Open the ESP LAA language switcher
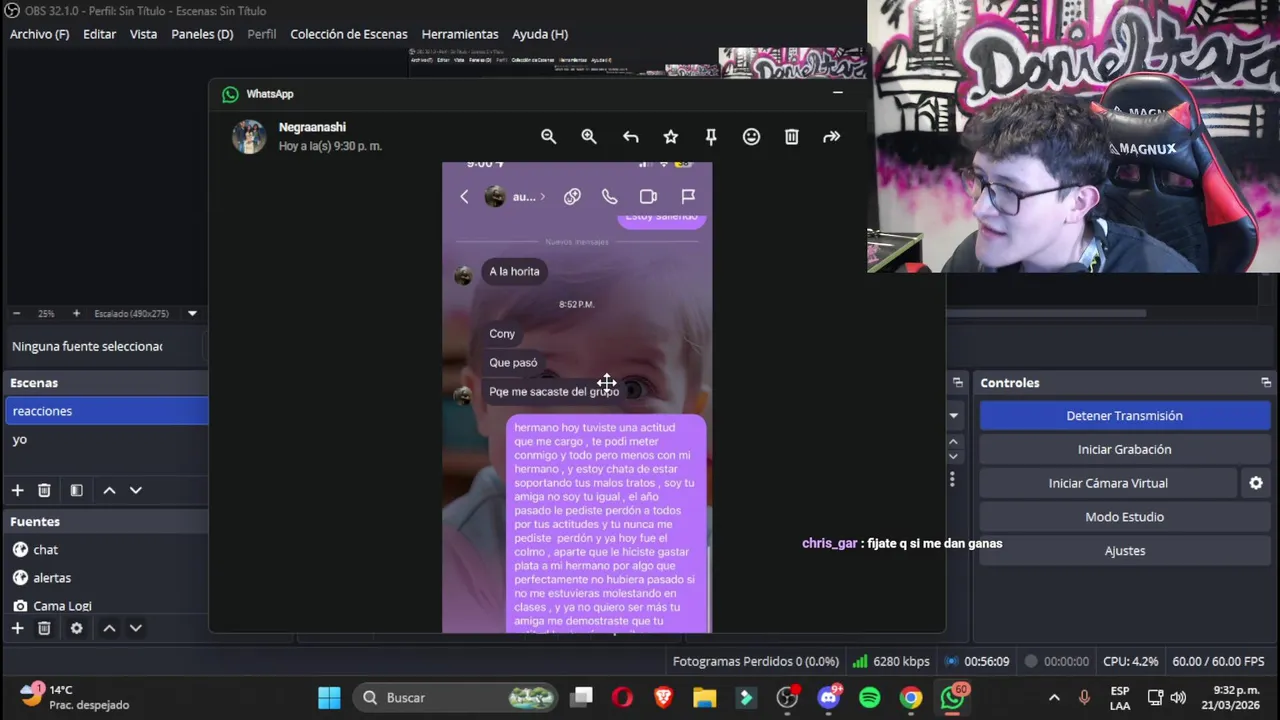Image resolution: width=1280 pixels, height=720 pixels. [x=1120, y=698]
